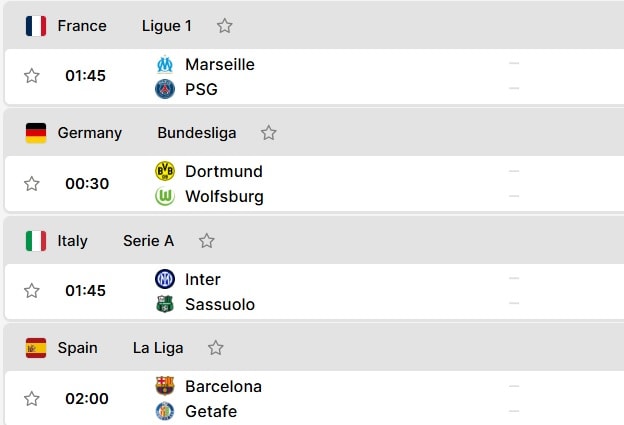Image resolution: width=624 pixels, height=425 pixels.
Task: Select the Spain flag icon
Action: [x=36, y=348]
